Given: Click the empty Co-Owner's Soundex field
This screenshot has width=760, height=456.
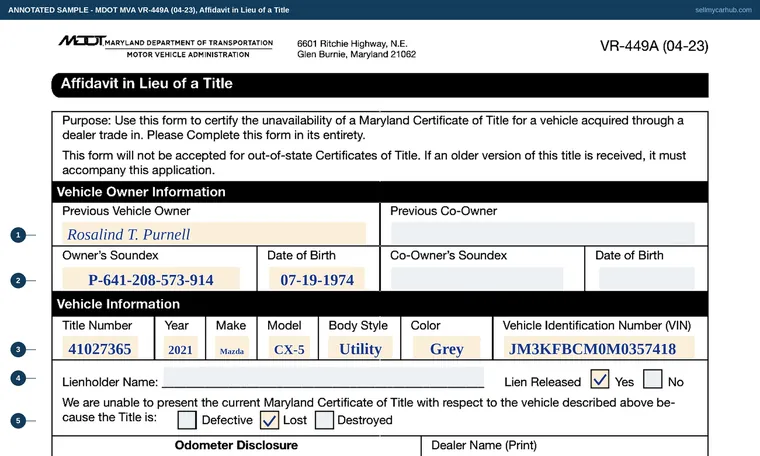Looking at the screenshot, I should point(477,279).
